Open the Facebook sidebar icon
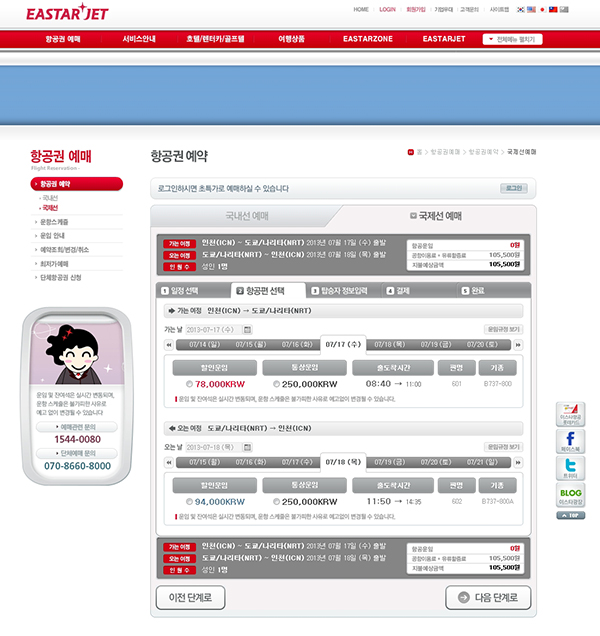Viewport: 600px width, 636px height. coord(570,441)
